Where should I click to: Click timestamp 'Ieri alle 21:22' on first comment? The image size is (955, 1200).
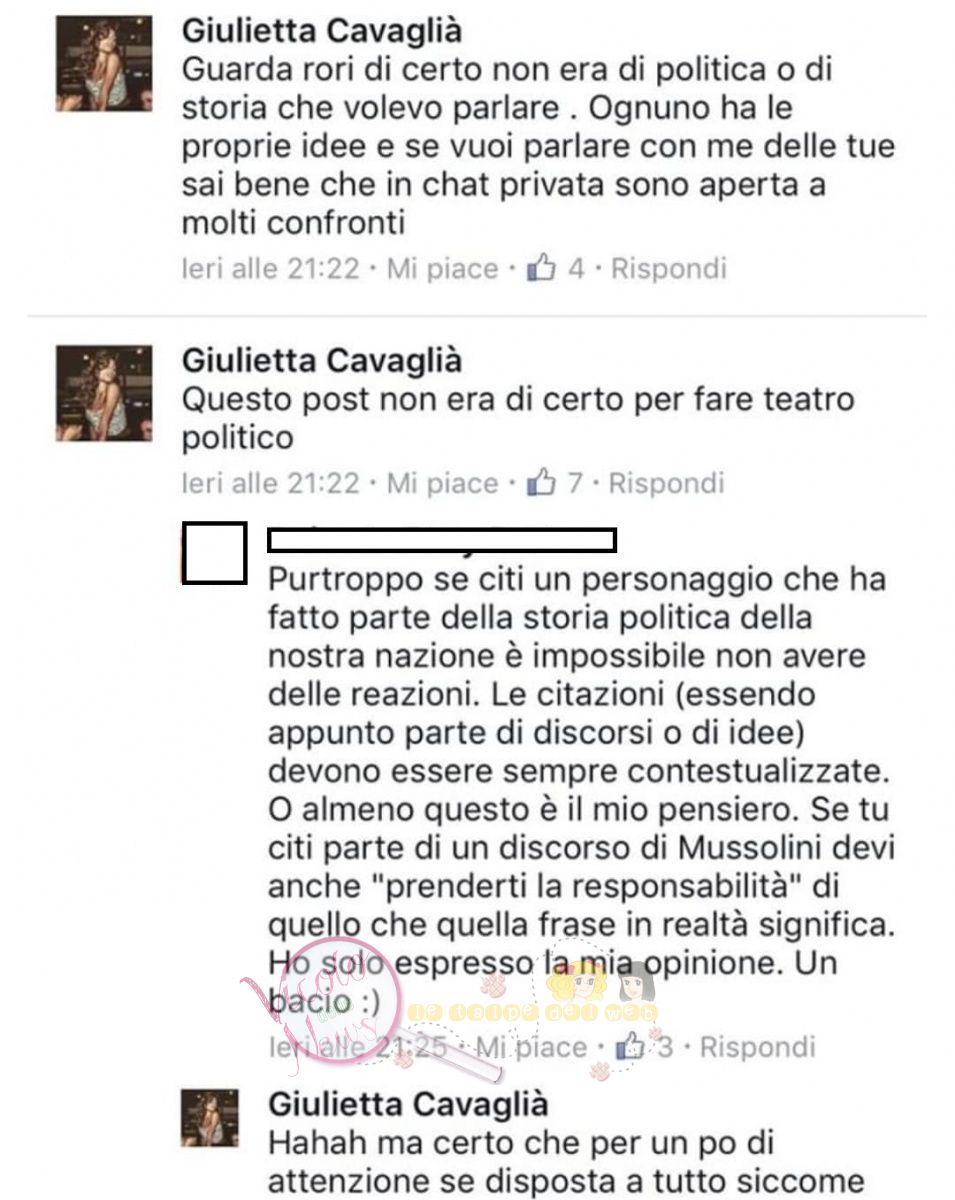coord(270,268)
